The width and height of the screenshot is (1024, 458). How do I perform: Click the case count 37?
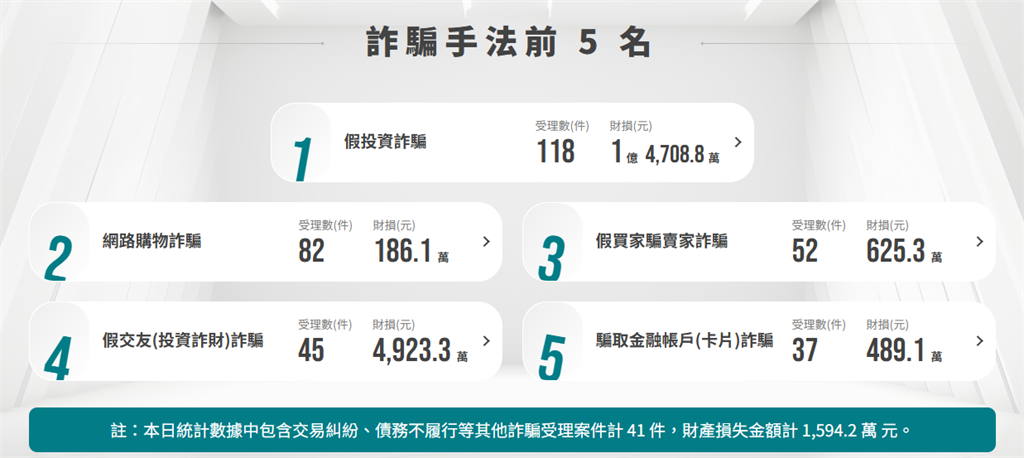[805, 350]
